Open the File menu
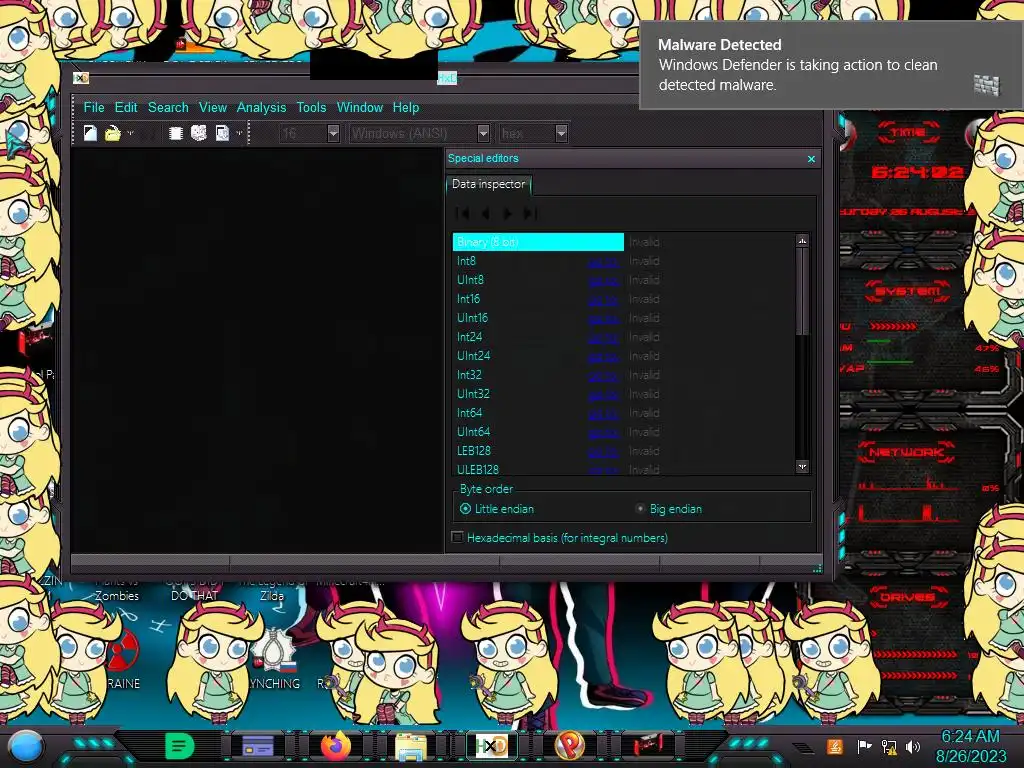This screenshot has height=768, width=1024. (x=93, y=107)
